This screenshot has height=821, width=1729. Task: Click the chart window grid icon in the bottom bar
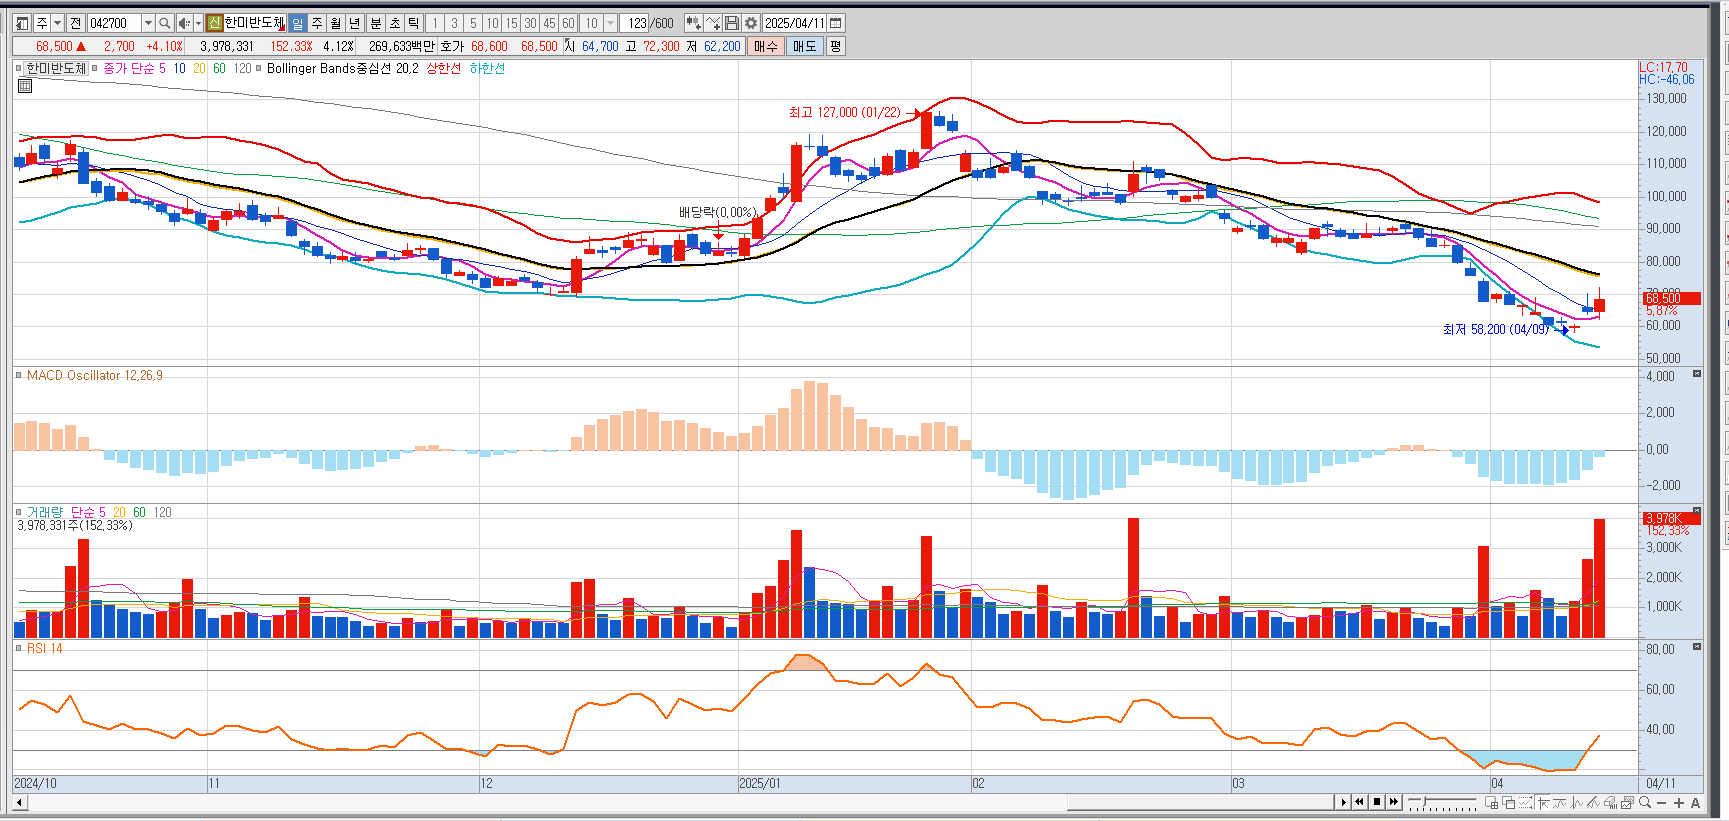(1492, 802)
